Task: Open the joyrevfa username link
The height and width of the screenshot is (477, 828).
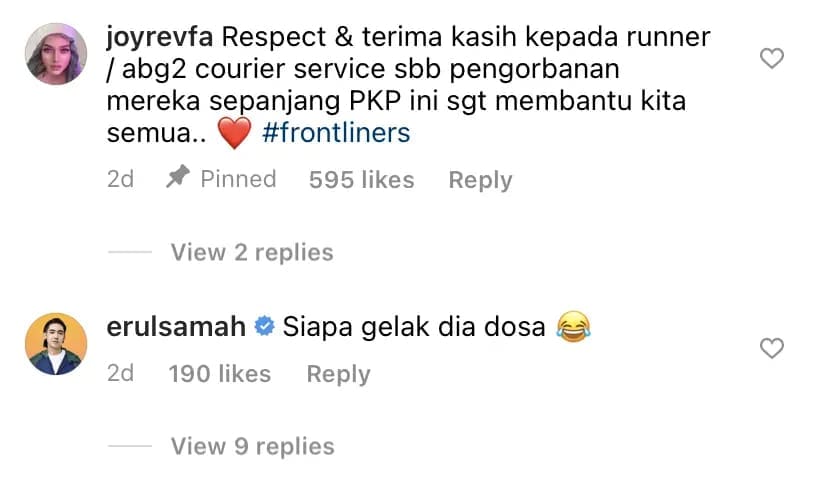Action: [159, 38]
